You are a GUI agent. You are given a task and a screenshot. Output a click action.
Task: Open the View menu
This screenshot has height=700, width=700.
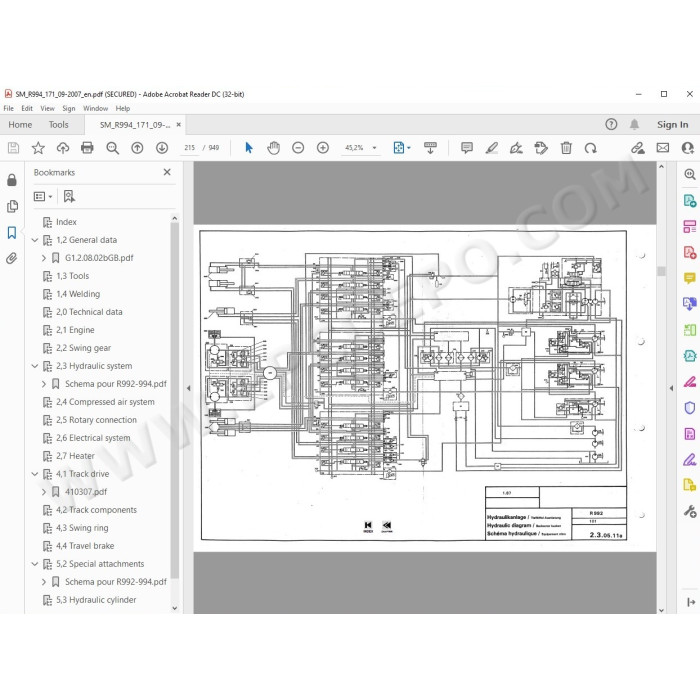47,108
